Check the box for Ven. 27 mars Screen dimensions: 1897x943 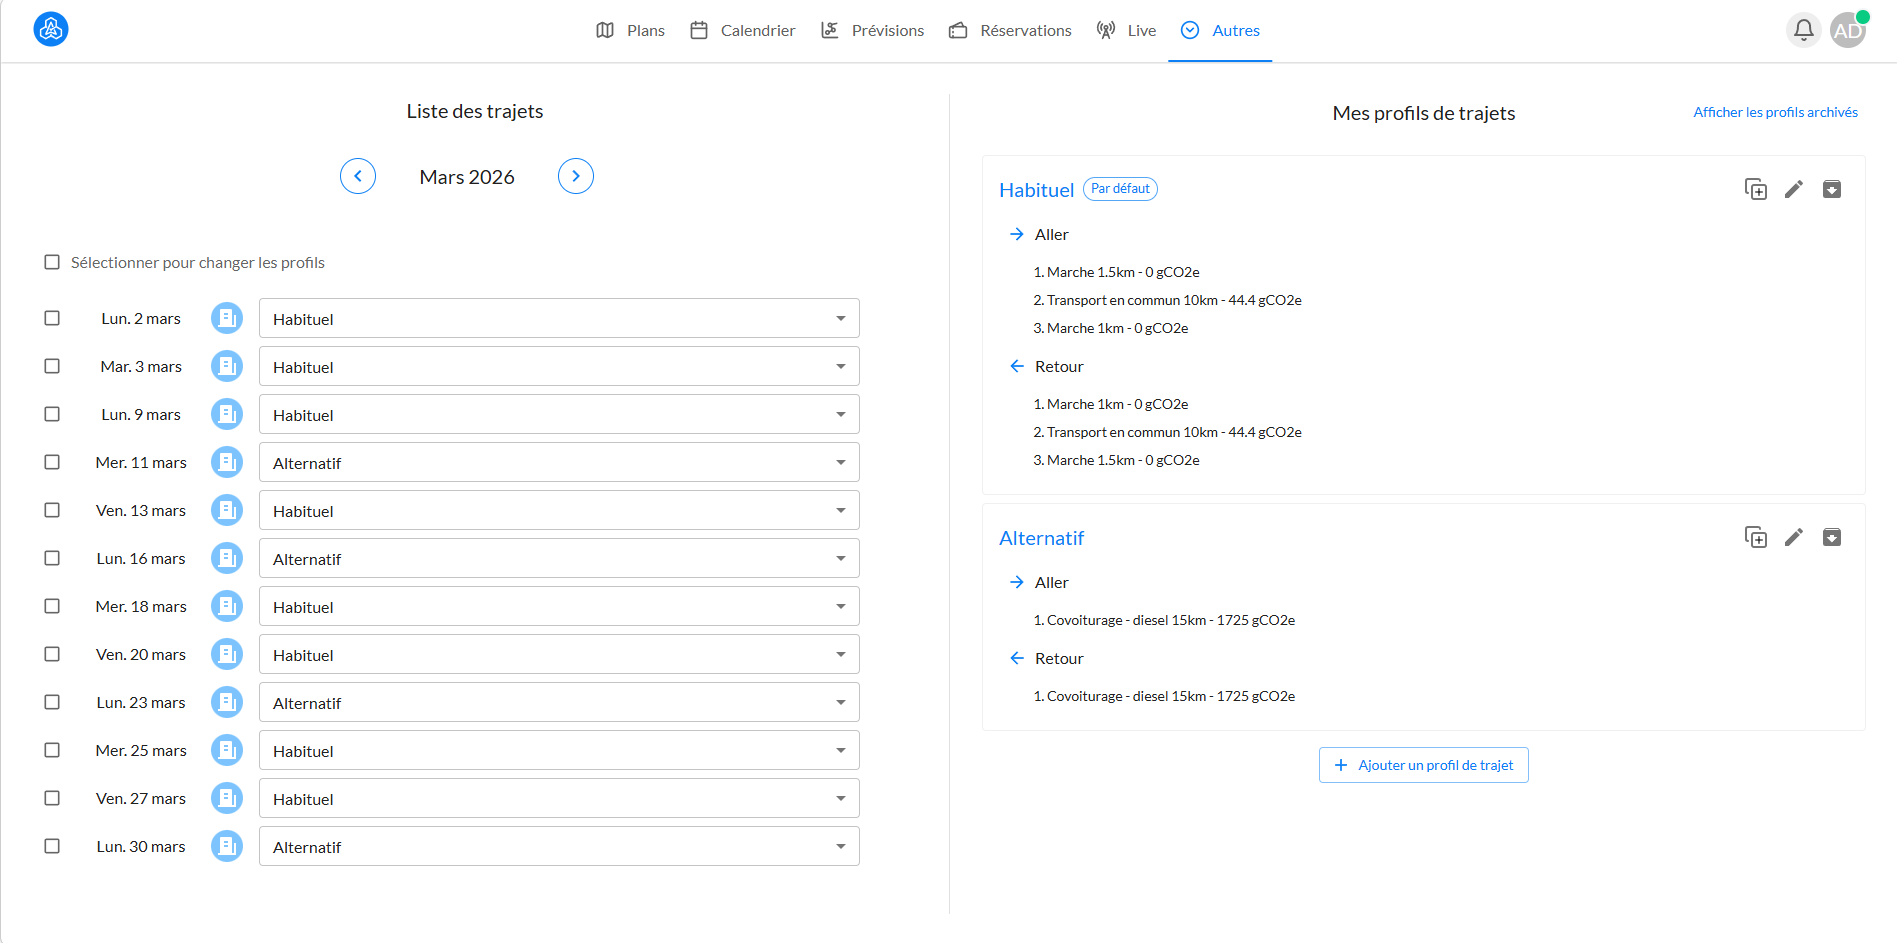[x=52, y=797]
